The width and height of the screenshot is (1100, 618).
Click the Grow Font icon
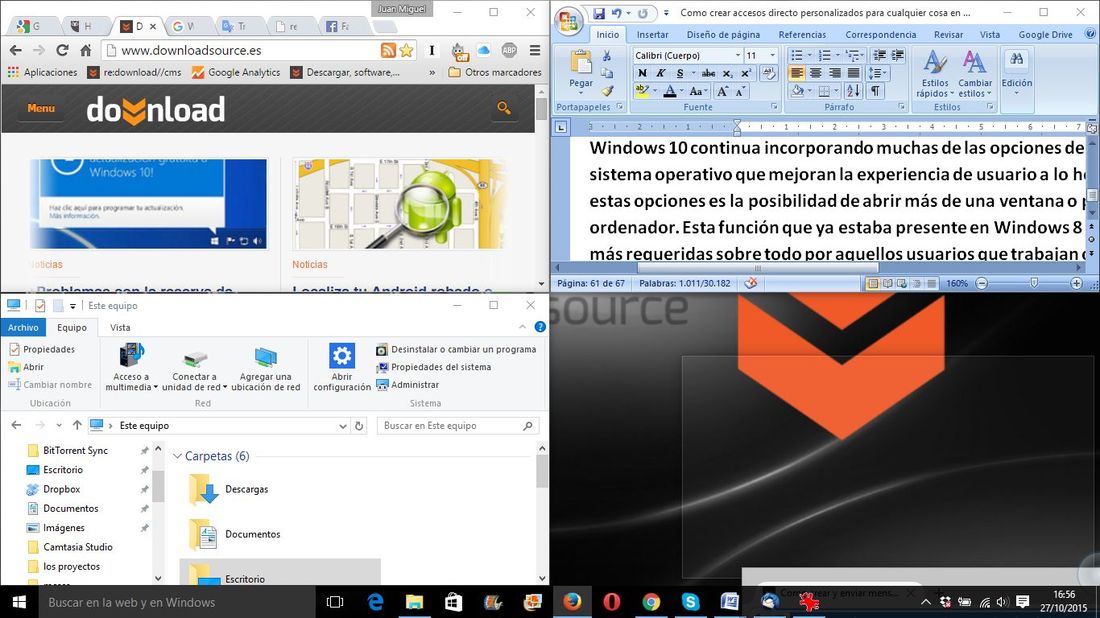[722, 91]
